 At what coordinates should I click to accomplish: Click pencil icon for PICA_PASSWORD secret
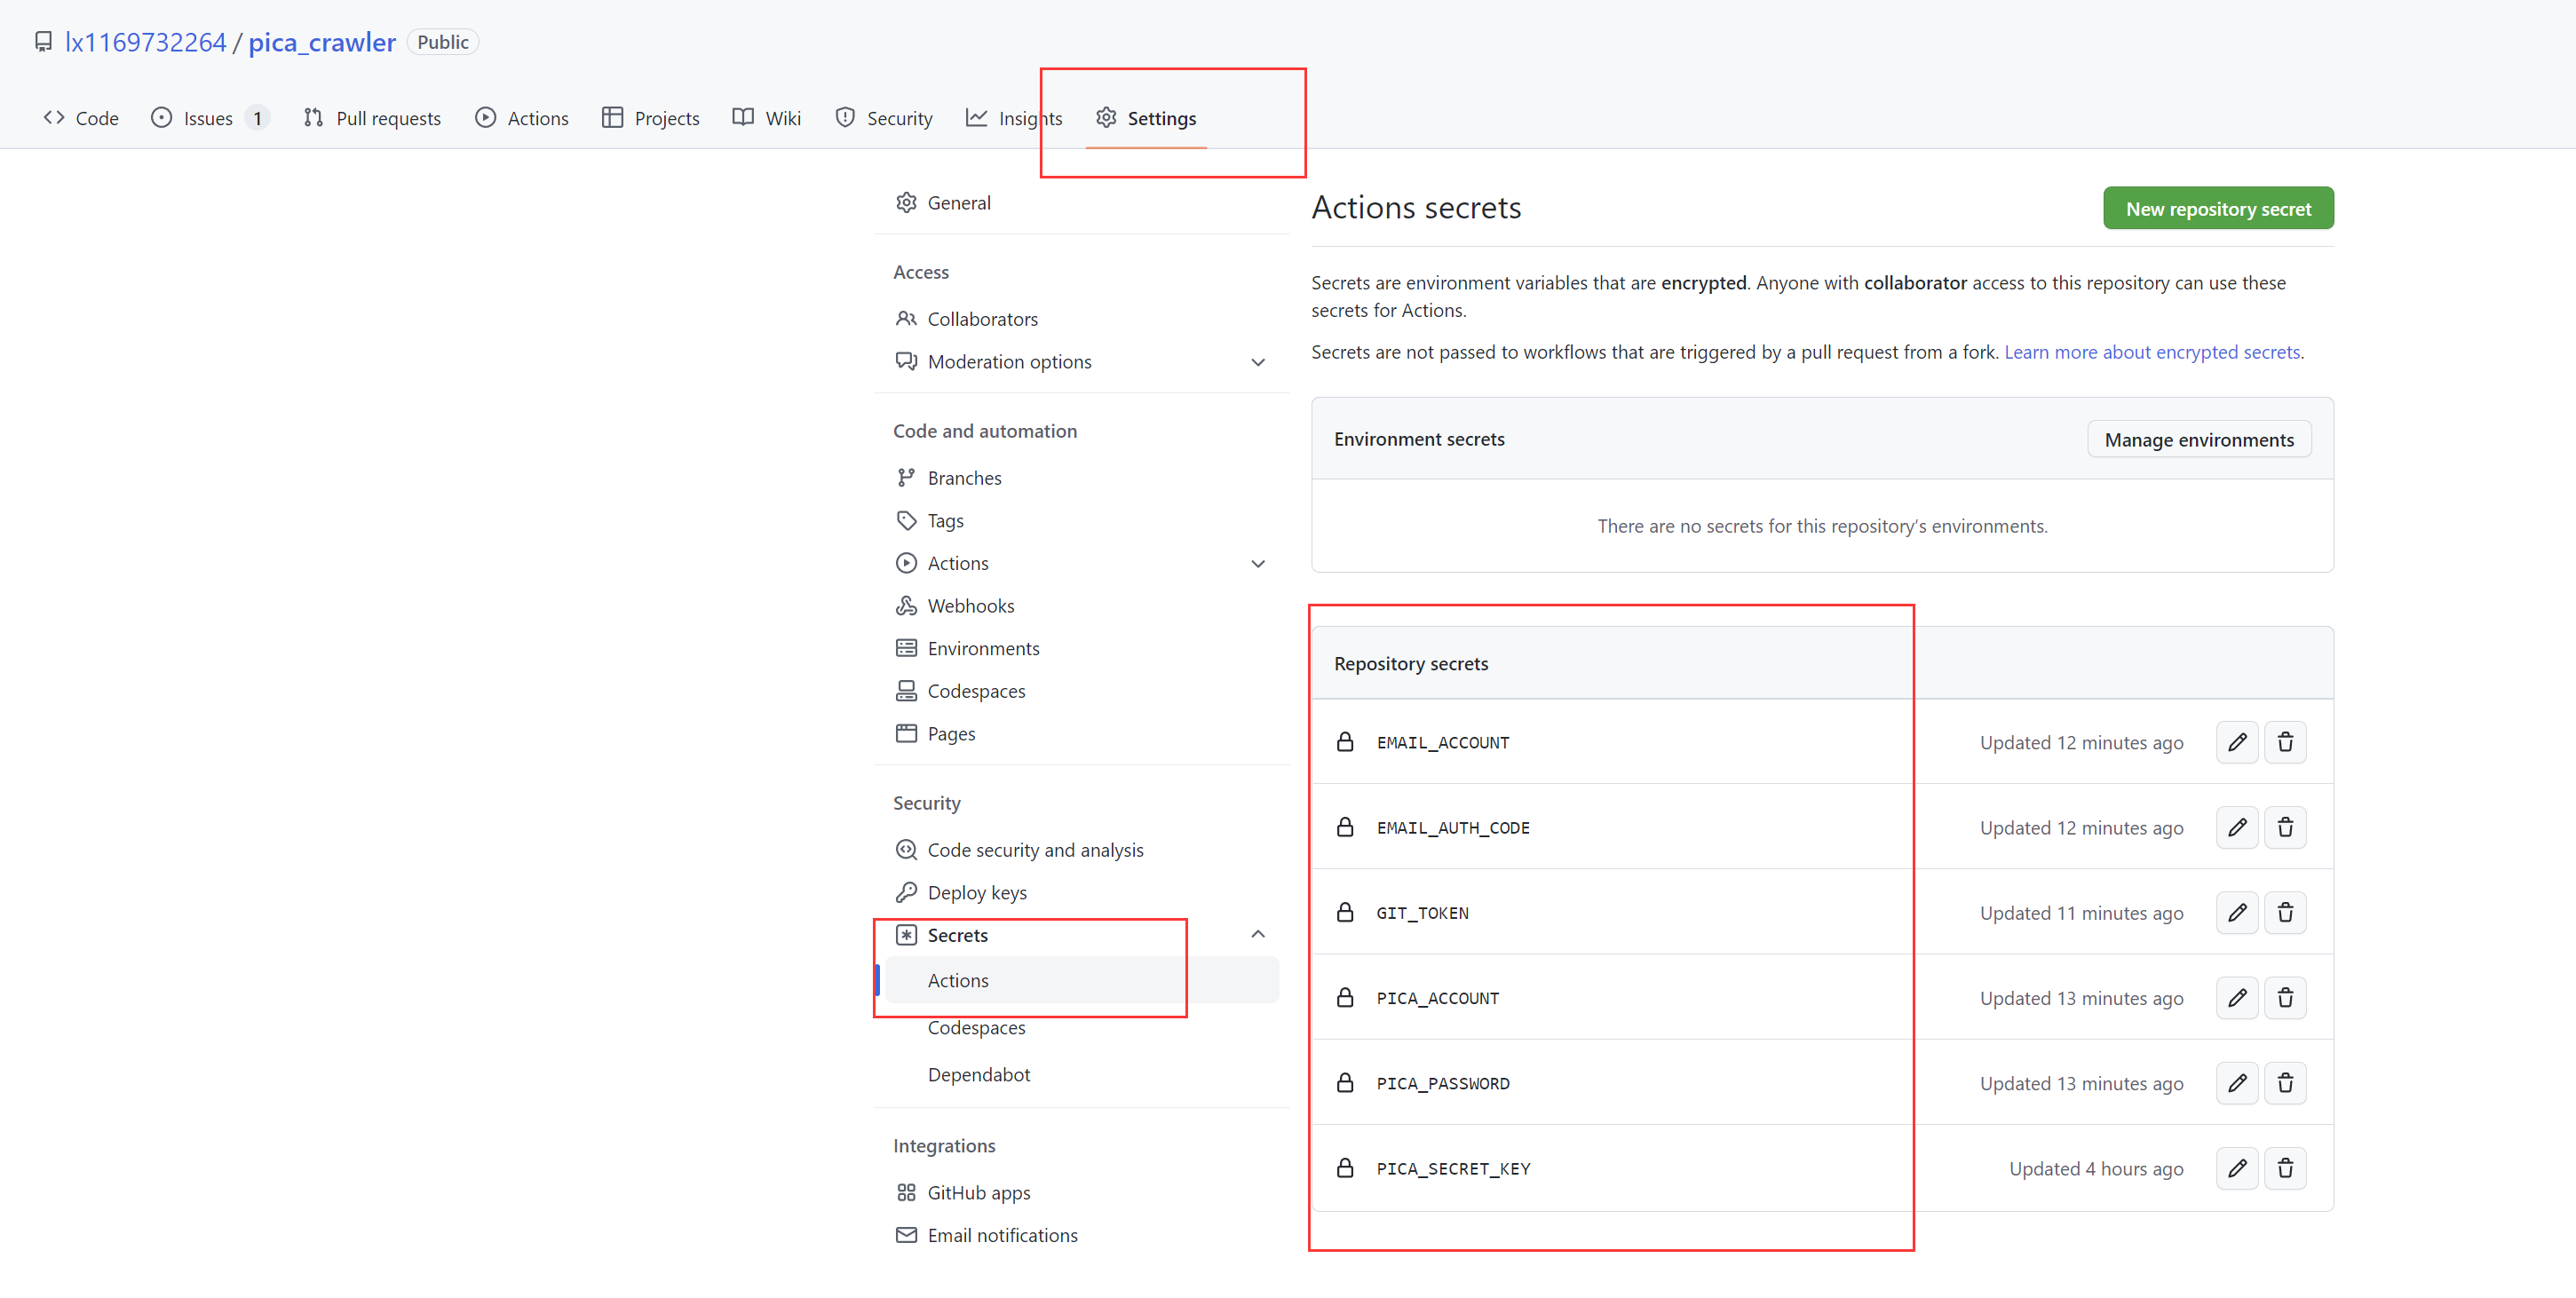(x=2236, y=1083)
